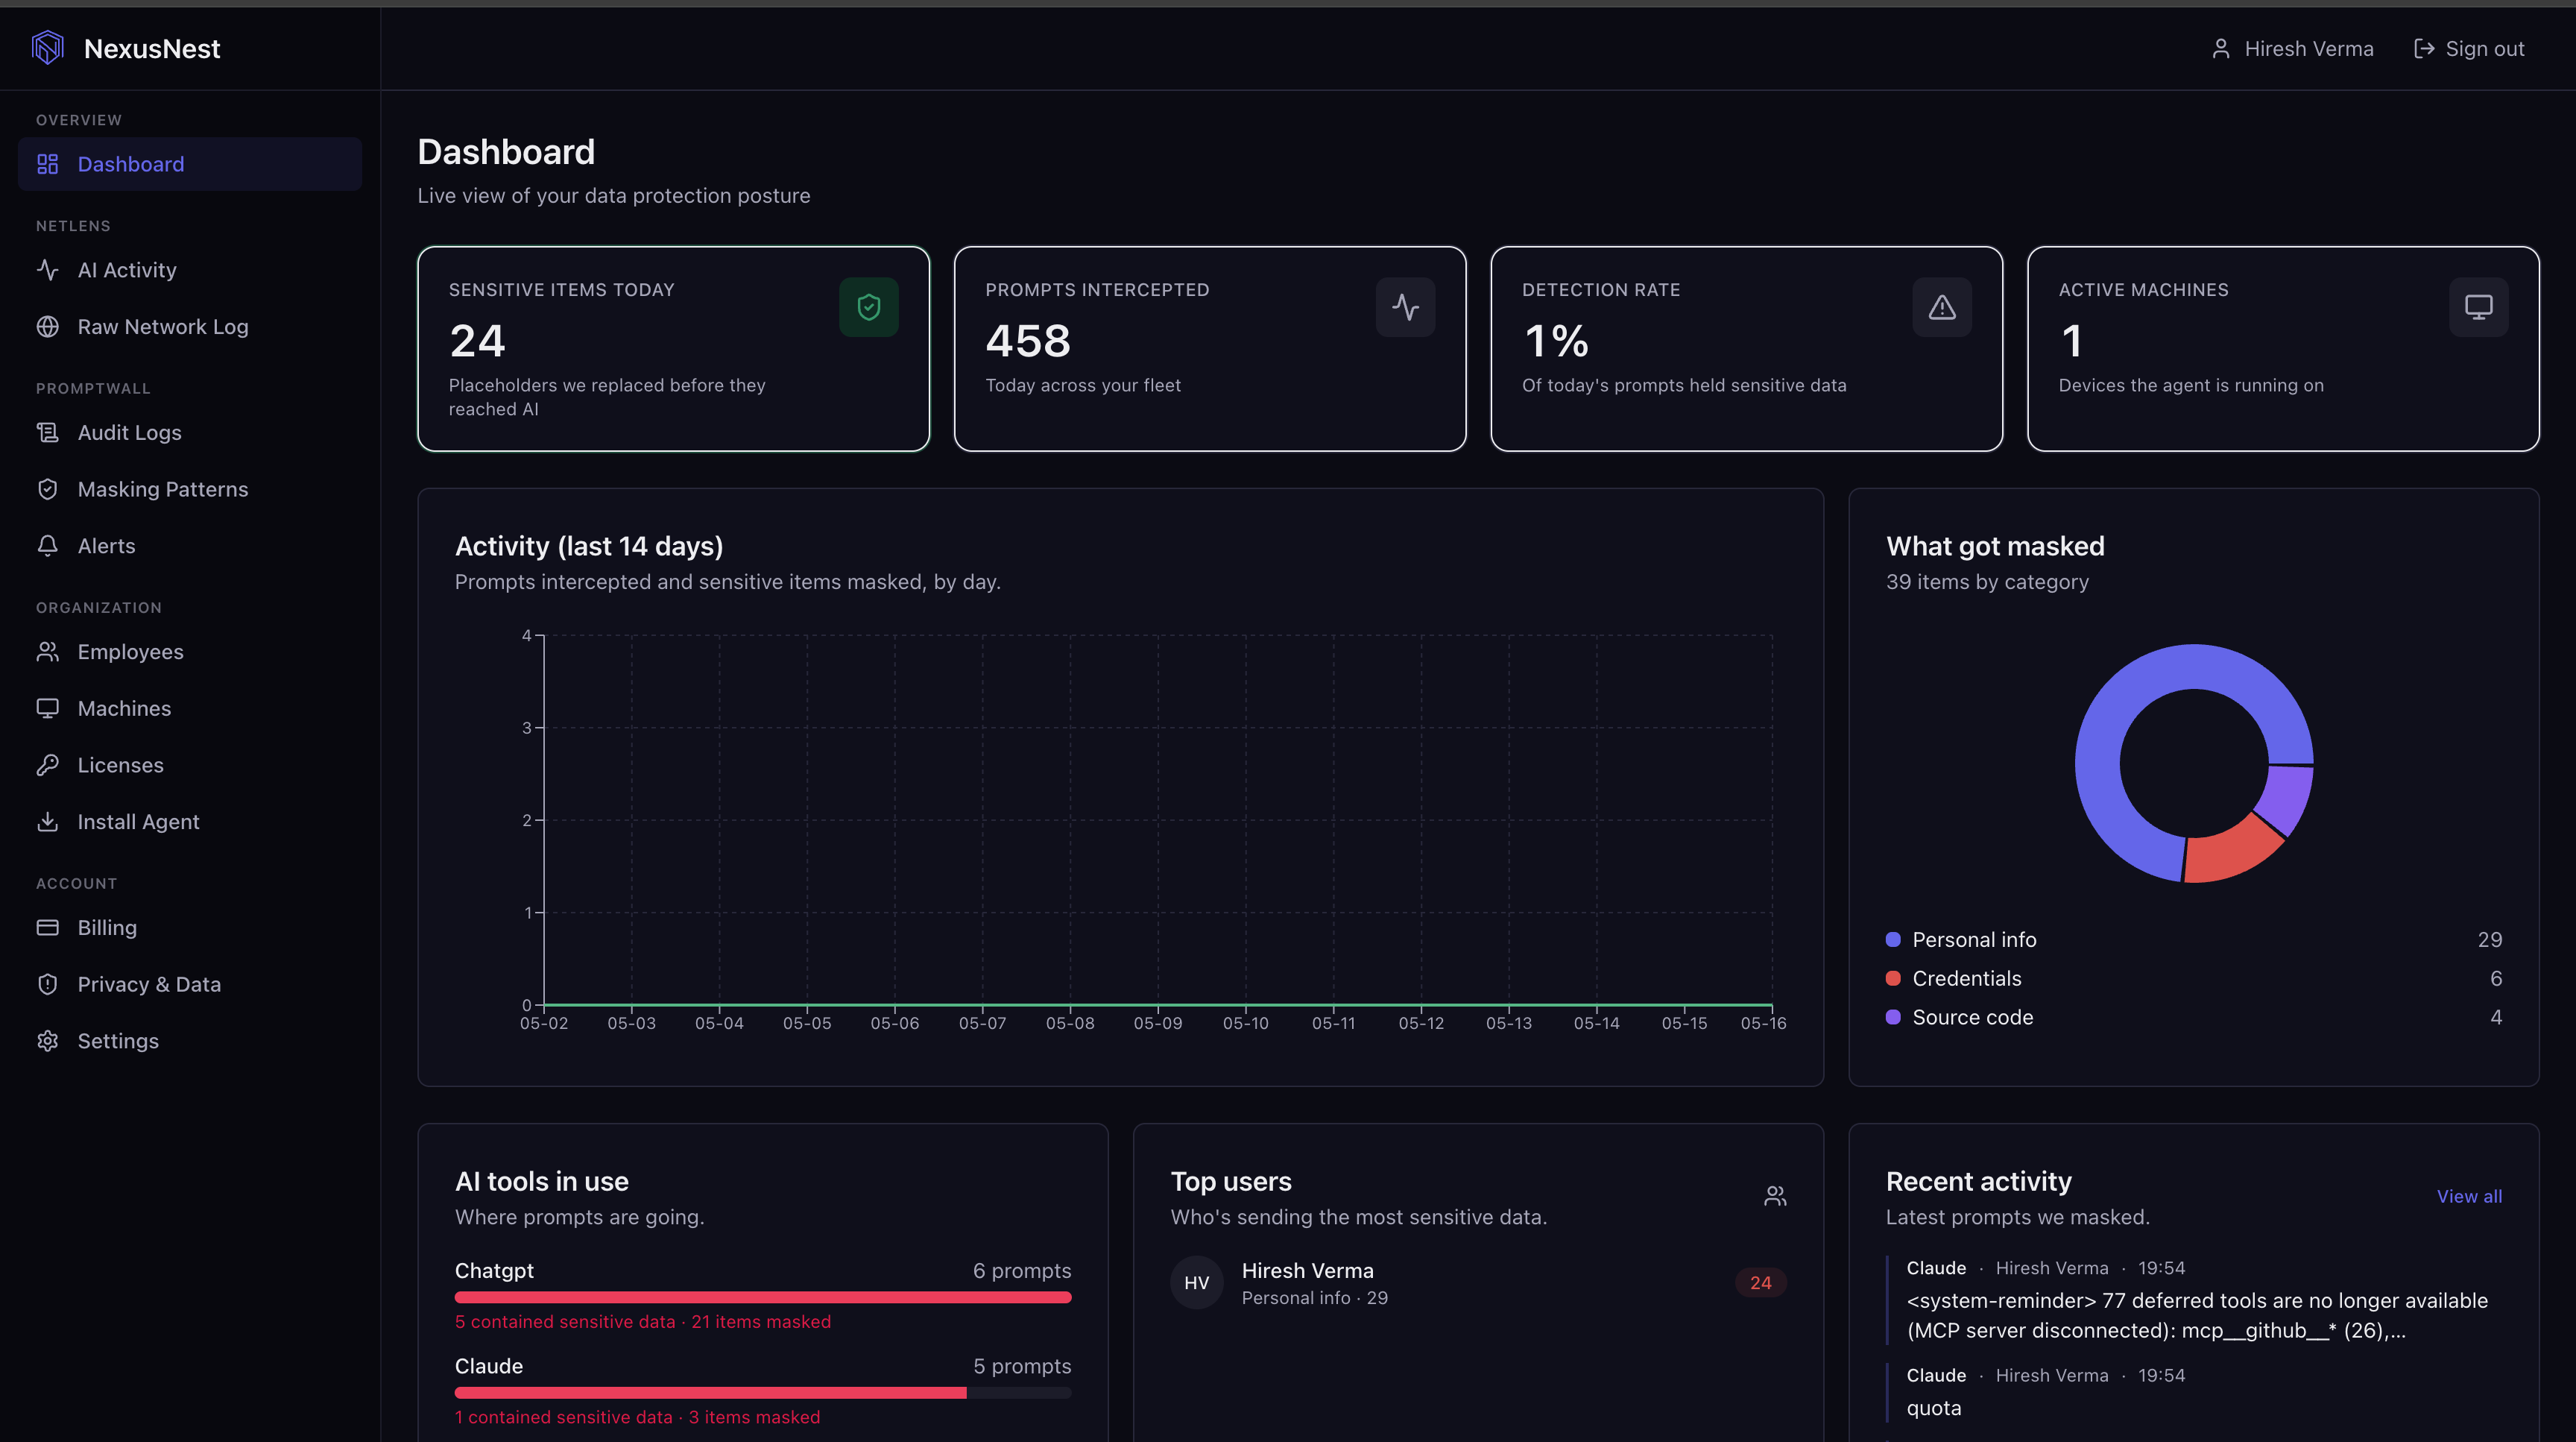
Task: Open the Licenses section
Action: coord(190,765)
